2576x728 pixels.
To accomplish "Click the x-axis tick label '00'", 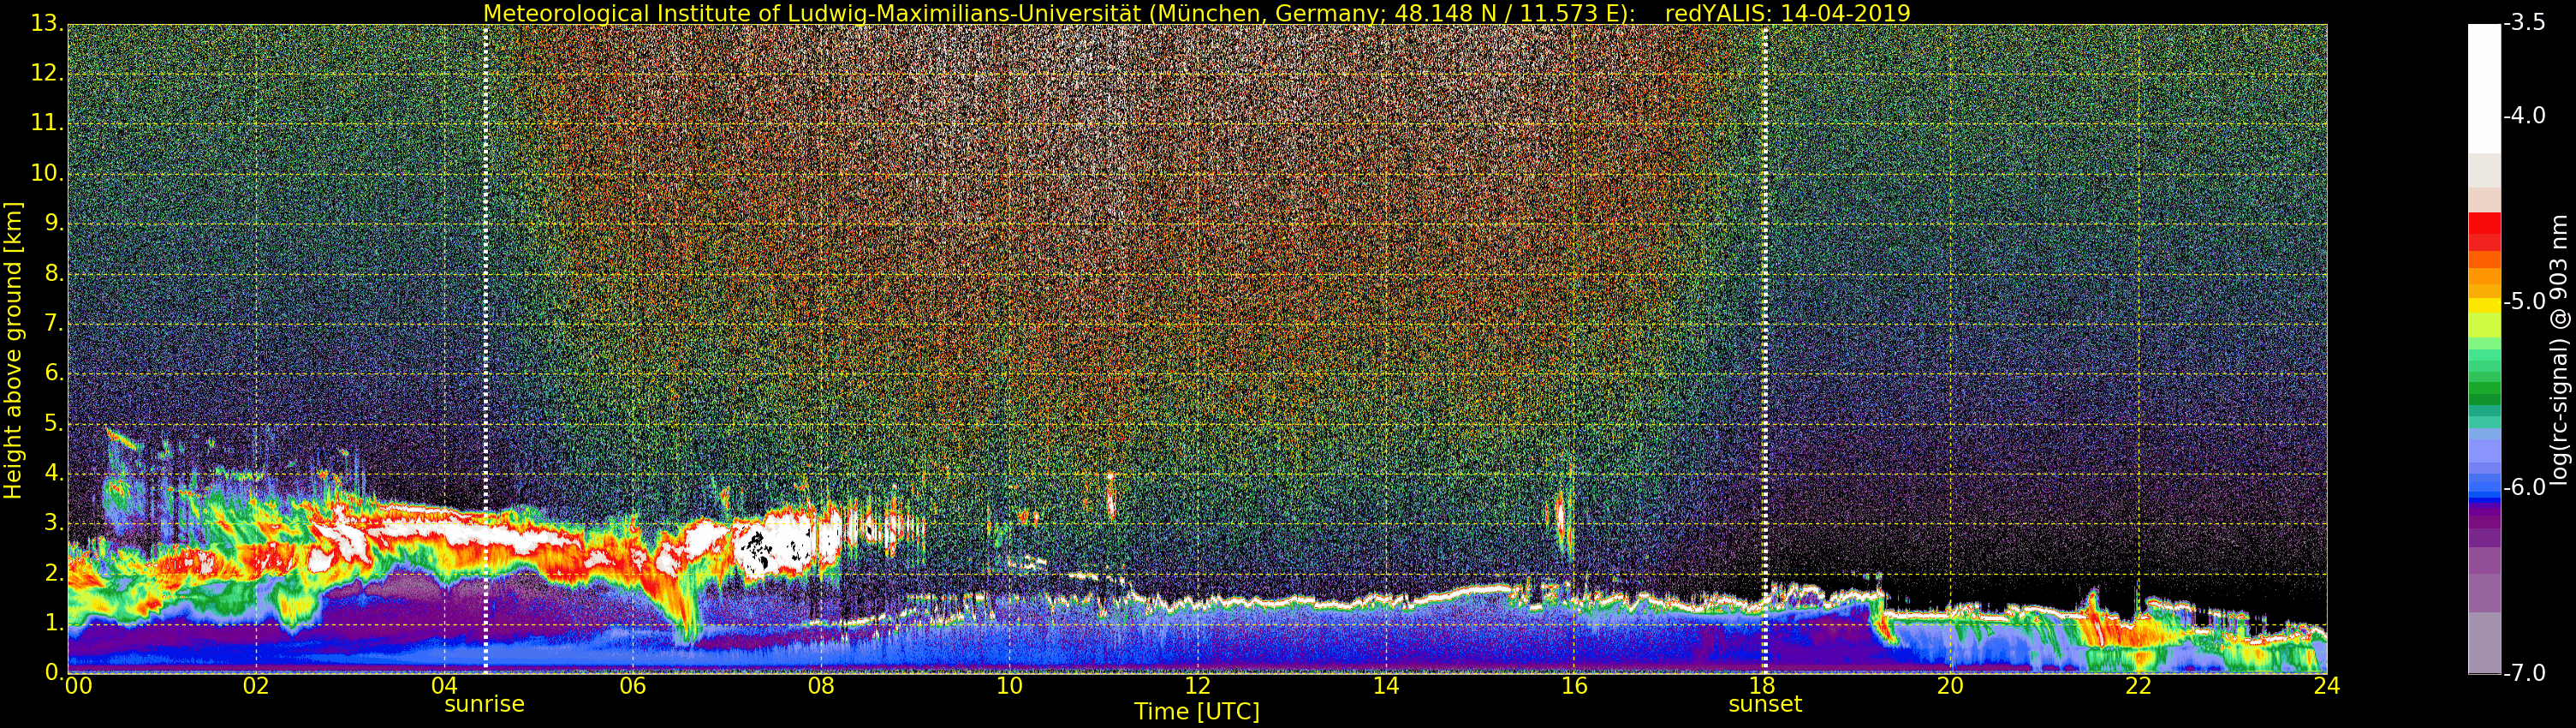I will [x=78, y=685].
